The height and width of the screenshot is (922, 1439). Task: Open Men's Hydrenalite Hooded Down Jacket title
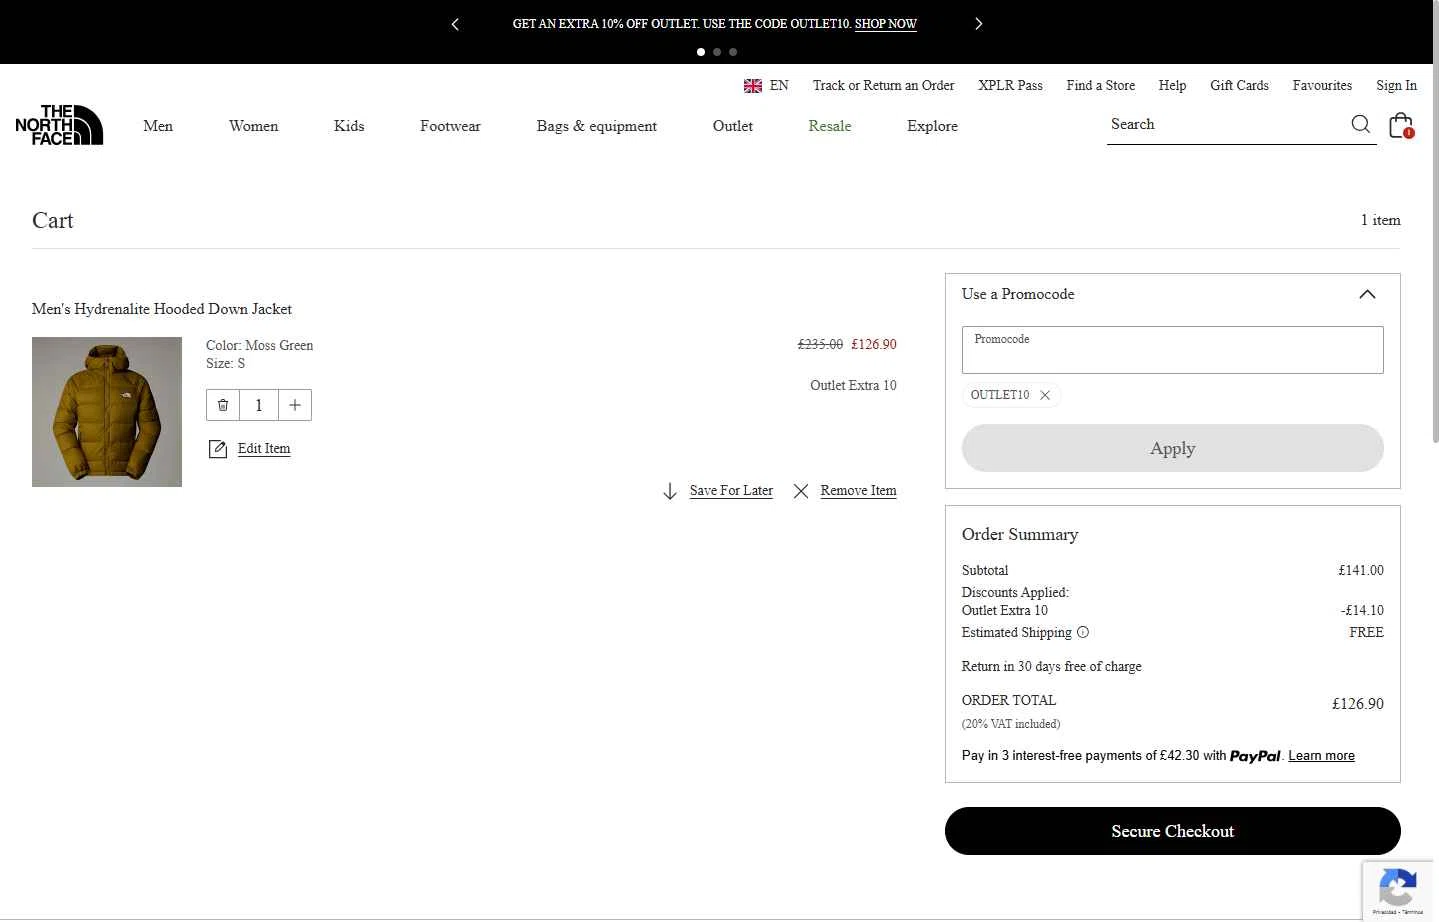click(x=162, y=309)
